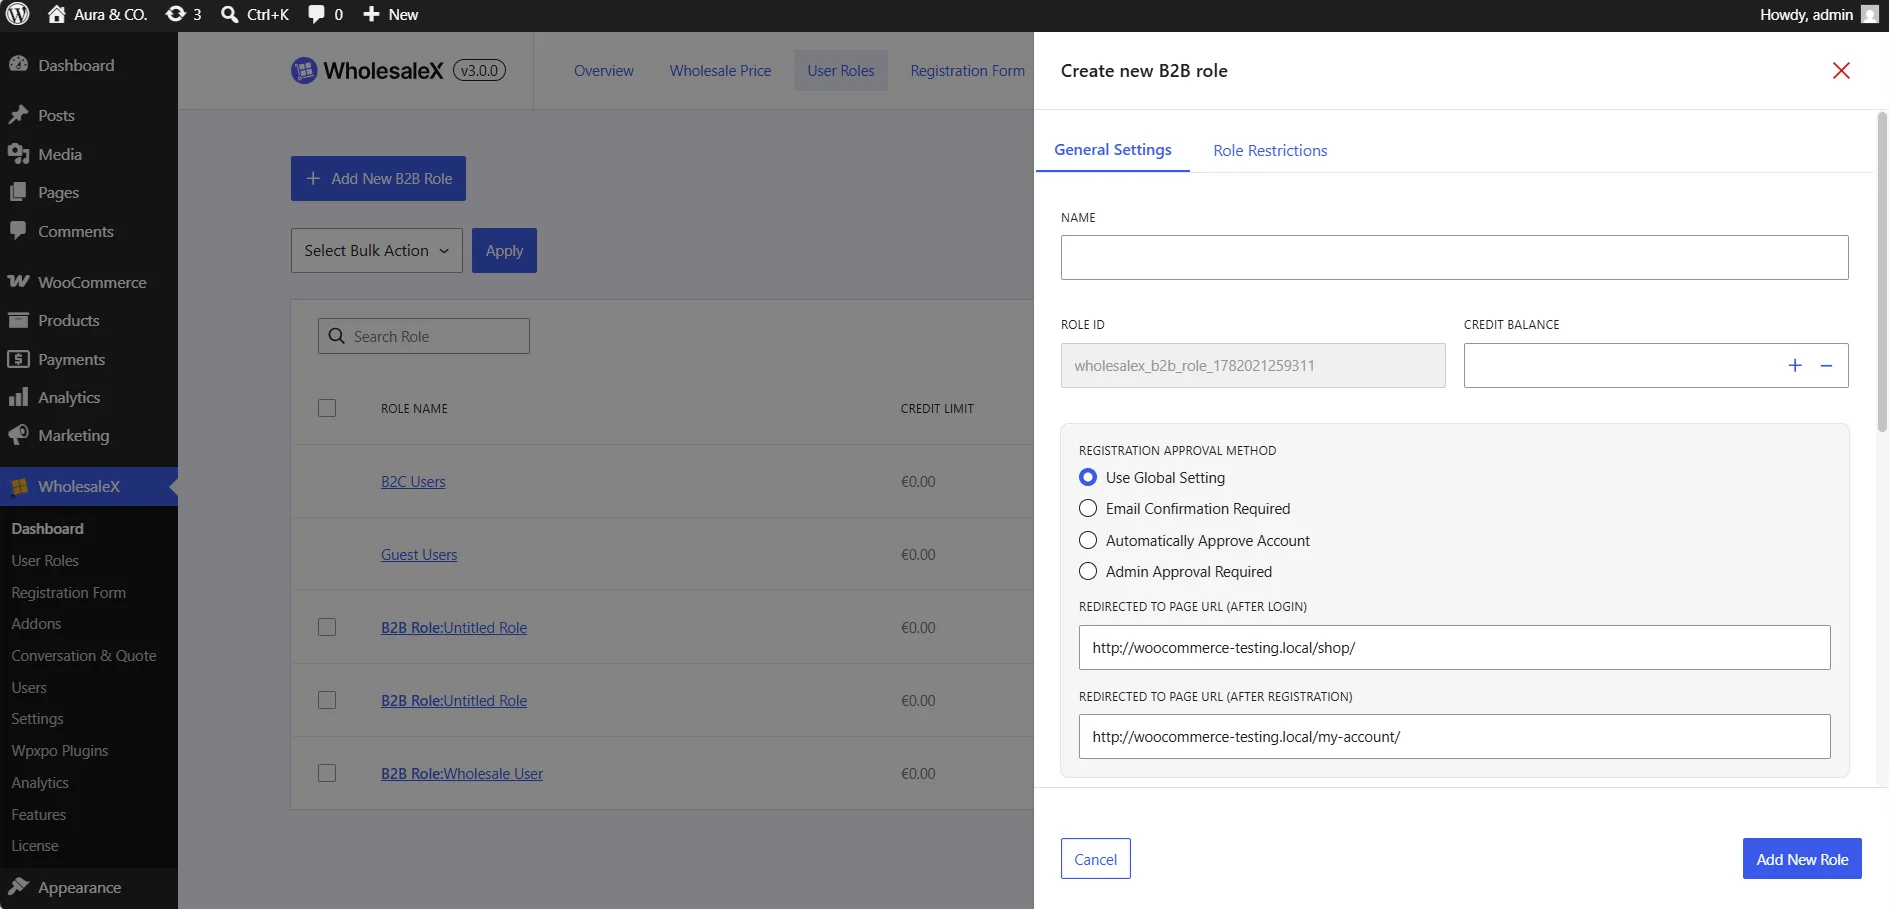Select Admin Approval Required radio
This screenshot has height=909, width=1890.
1088,571
